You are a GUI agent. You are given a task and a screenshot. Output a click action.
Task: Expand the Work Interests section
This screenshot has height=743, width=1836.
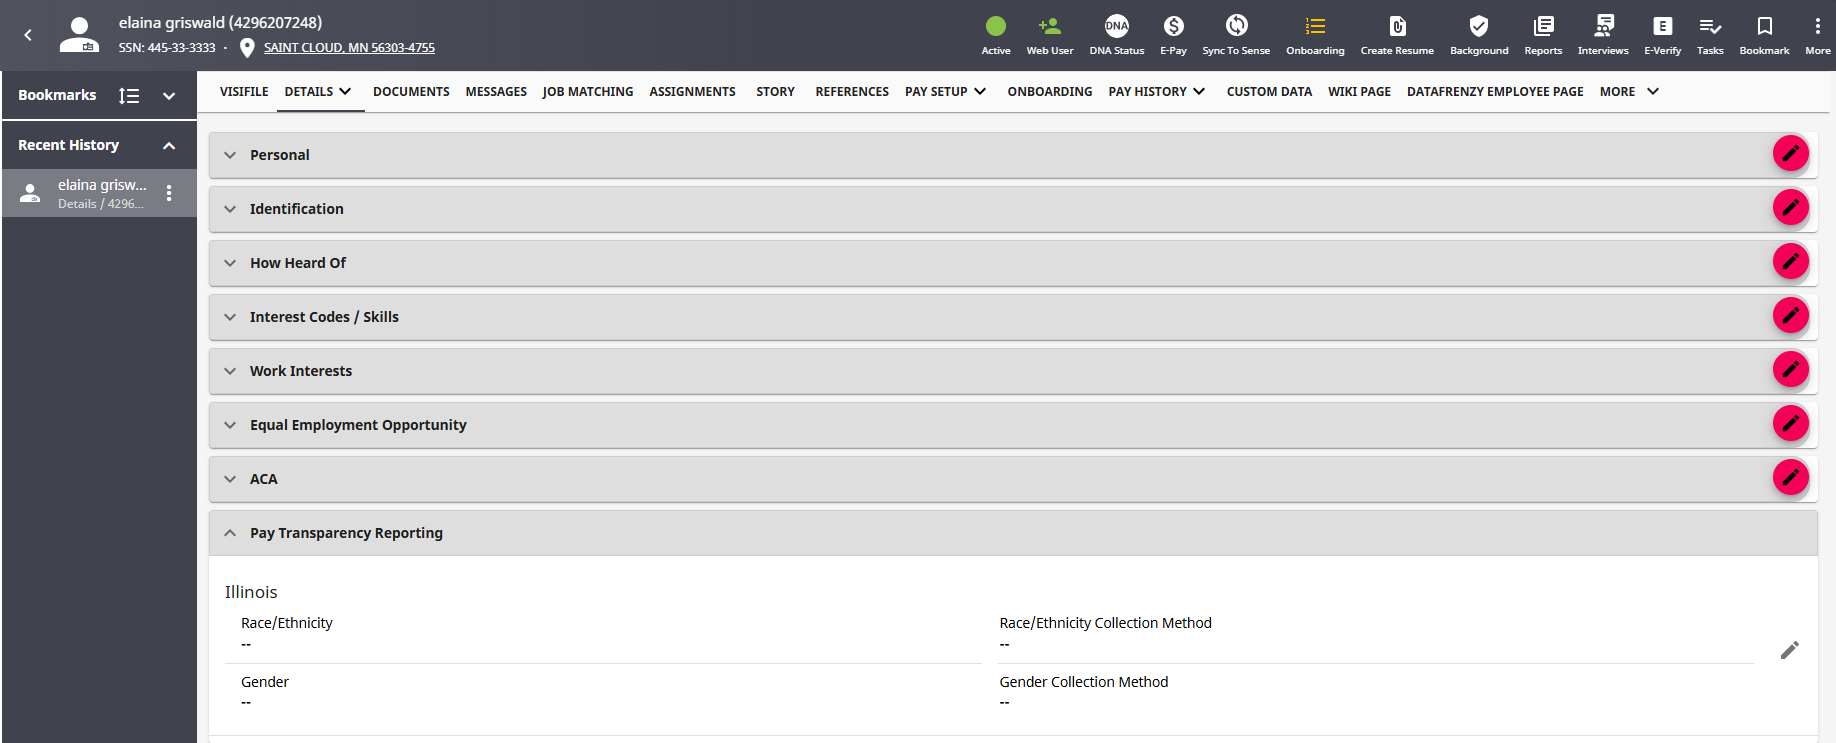(x=230, y=371)
